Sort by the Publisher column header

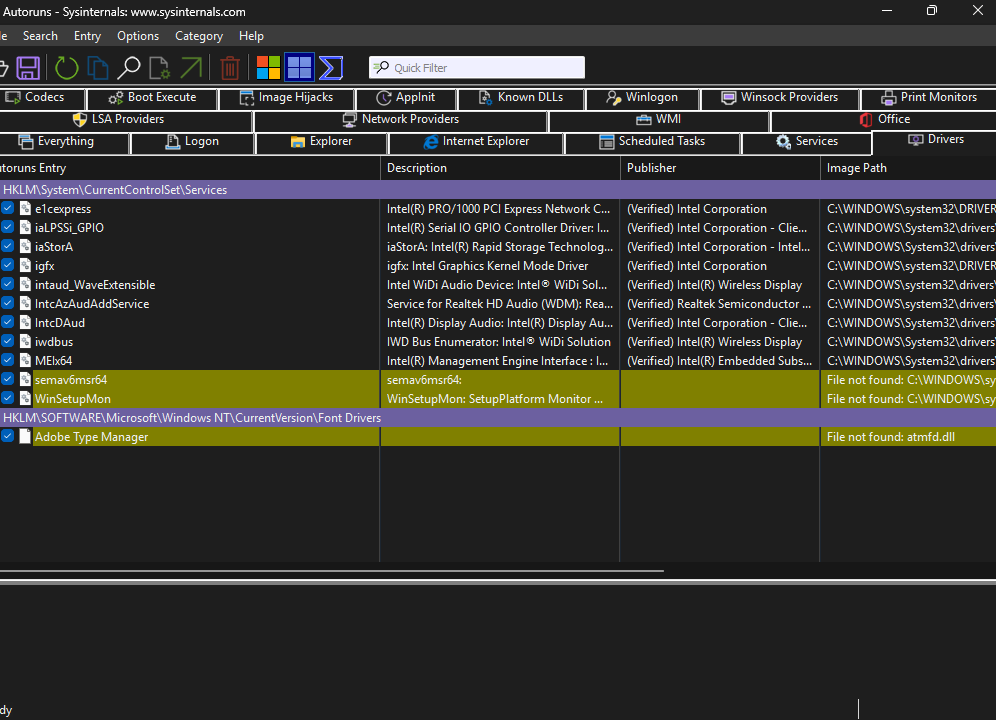[720, 168]
